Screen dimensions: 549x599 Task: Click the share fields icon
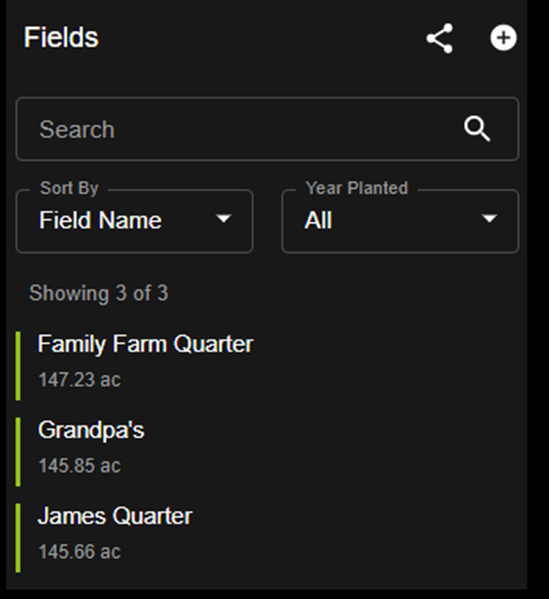[440, 38]
